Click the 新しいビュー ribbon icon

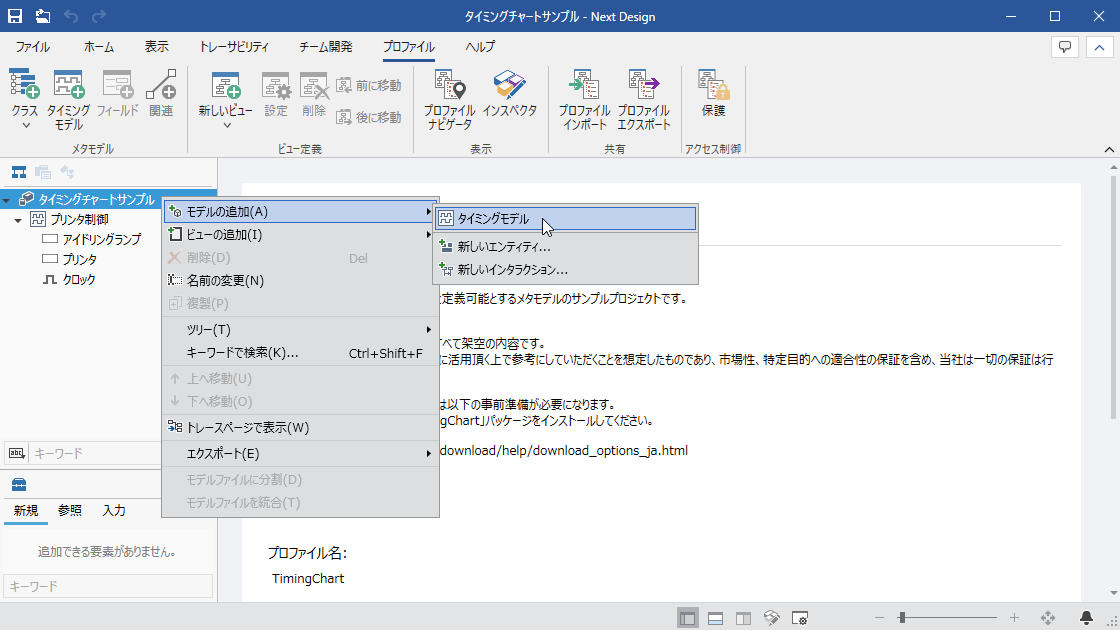coord(226,93)
